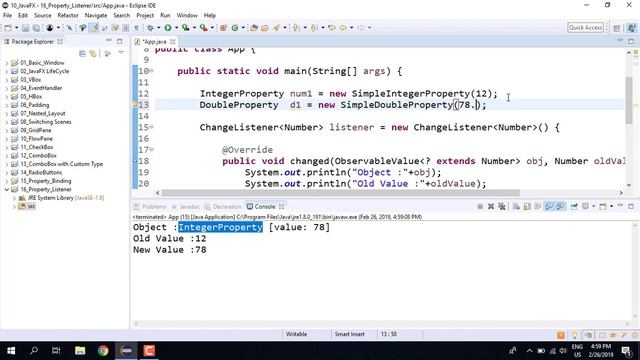Switch to the Javadoc tab
640x360 pixels.
pyautogui.click(x=186, y=207)
